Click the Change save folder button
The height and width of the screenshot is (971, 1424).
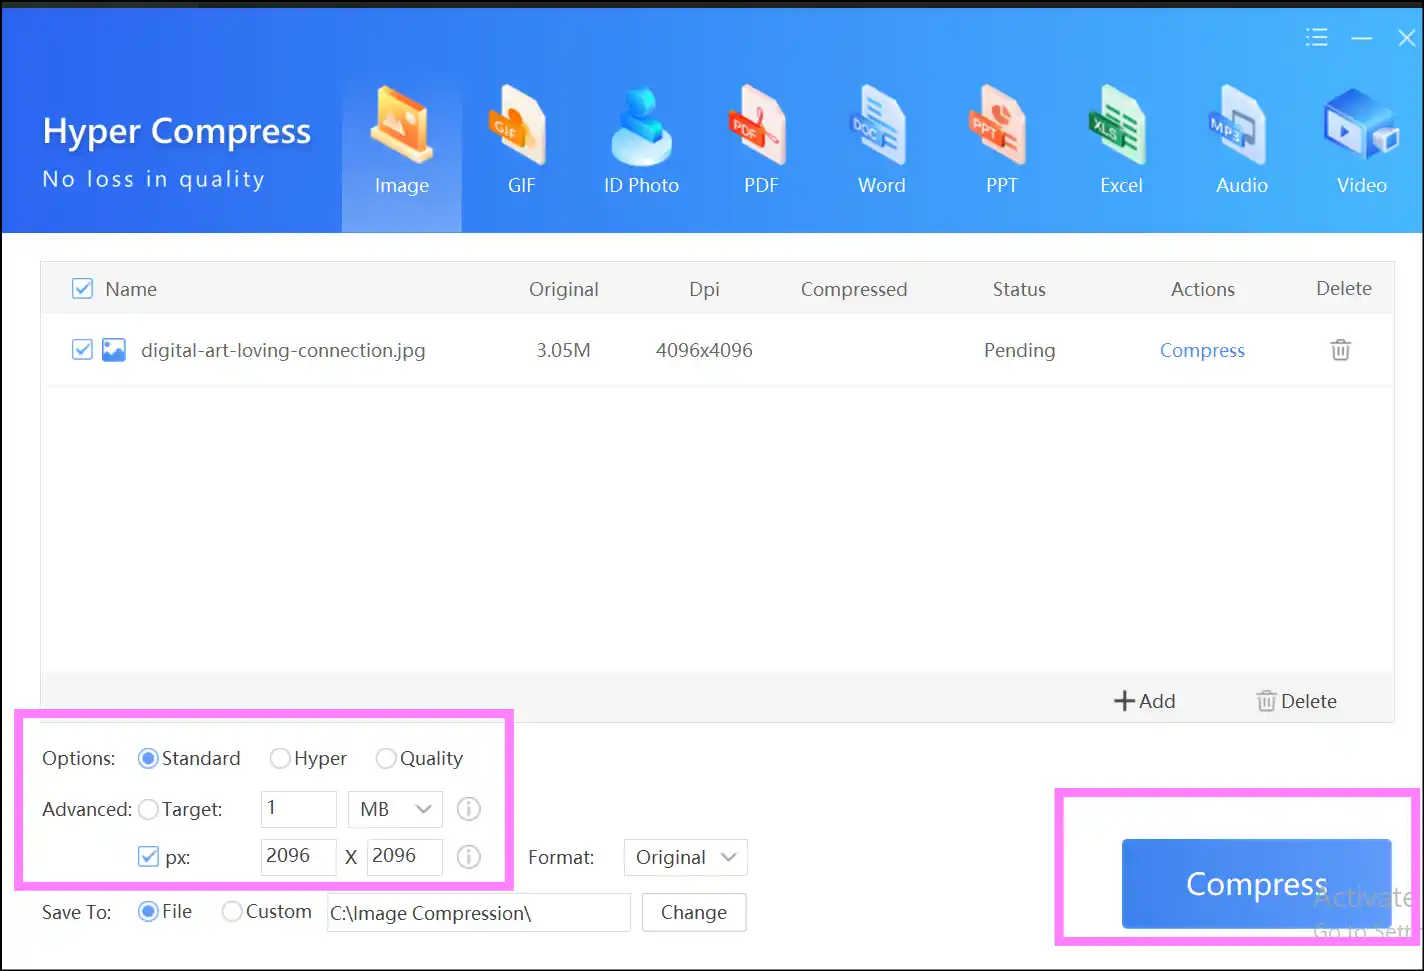694,912
